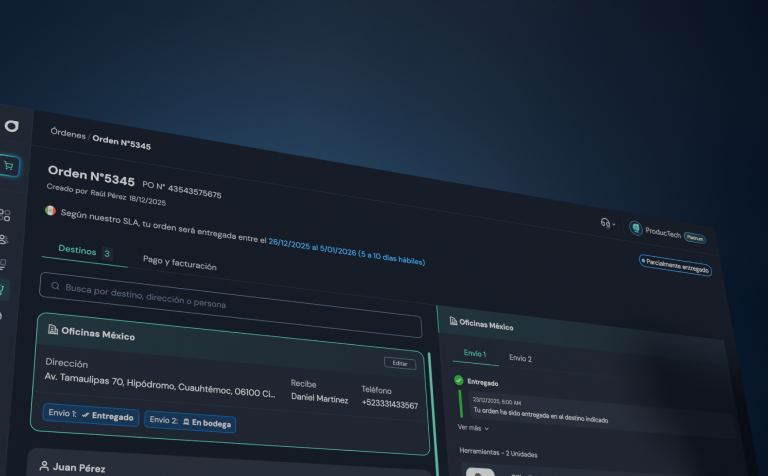The height and width of the screenshot is (476, 768).
Task: Click the search magnifier icon
Action: tap(55, 286)
